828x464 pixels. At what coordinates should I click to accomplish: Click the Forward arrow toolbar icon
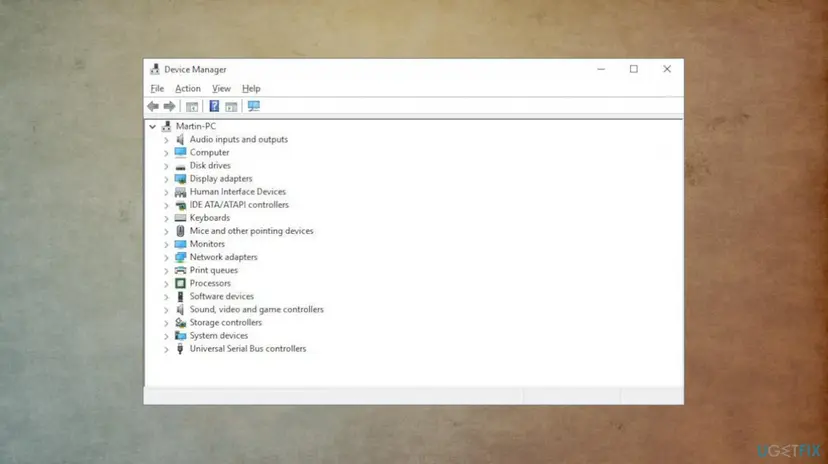pyautogui.click(x=170, y=107)
